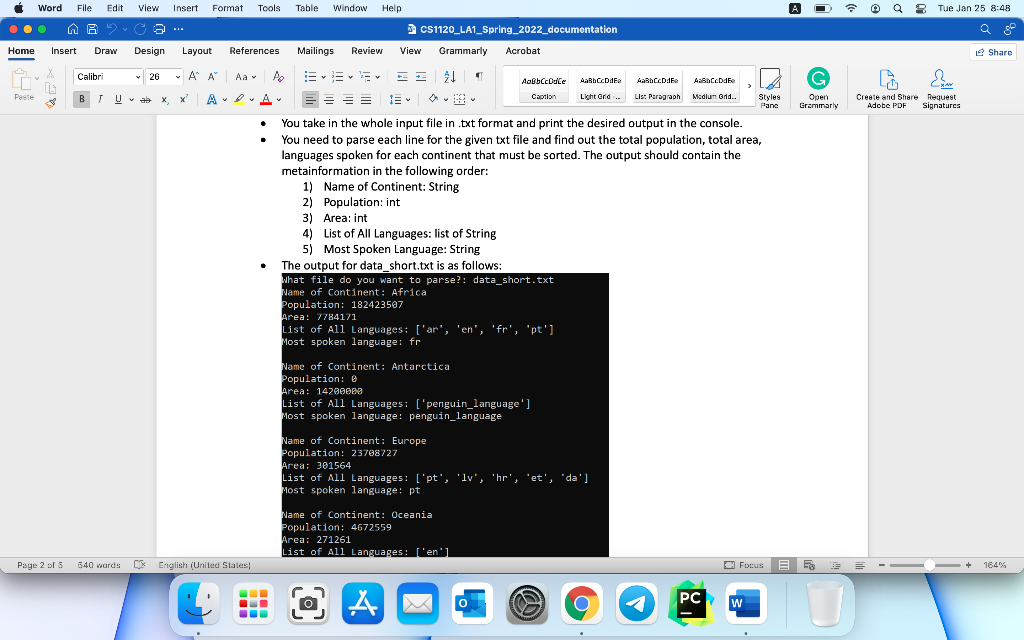Open the Styles Pane
The height and width of the screenshot is (640, 1024).
770,88
